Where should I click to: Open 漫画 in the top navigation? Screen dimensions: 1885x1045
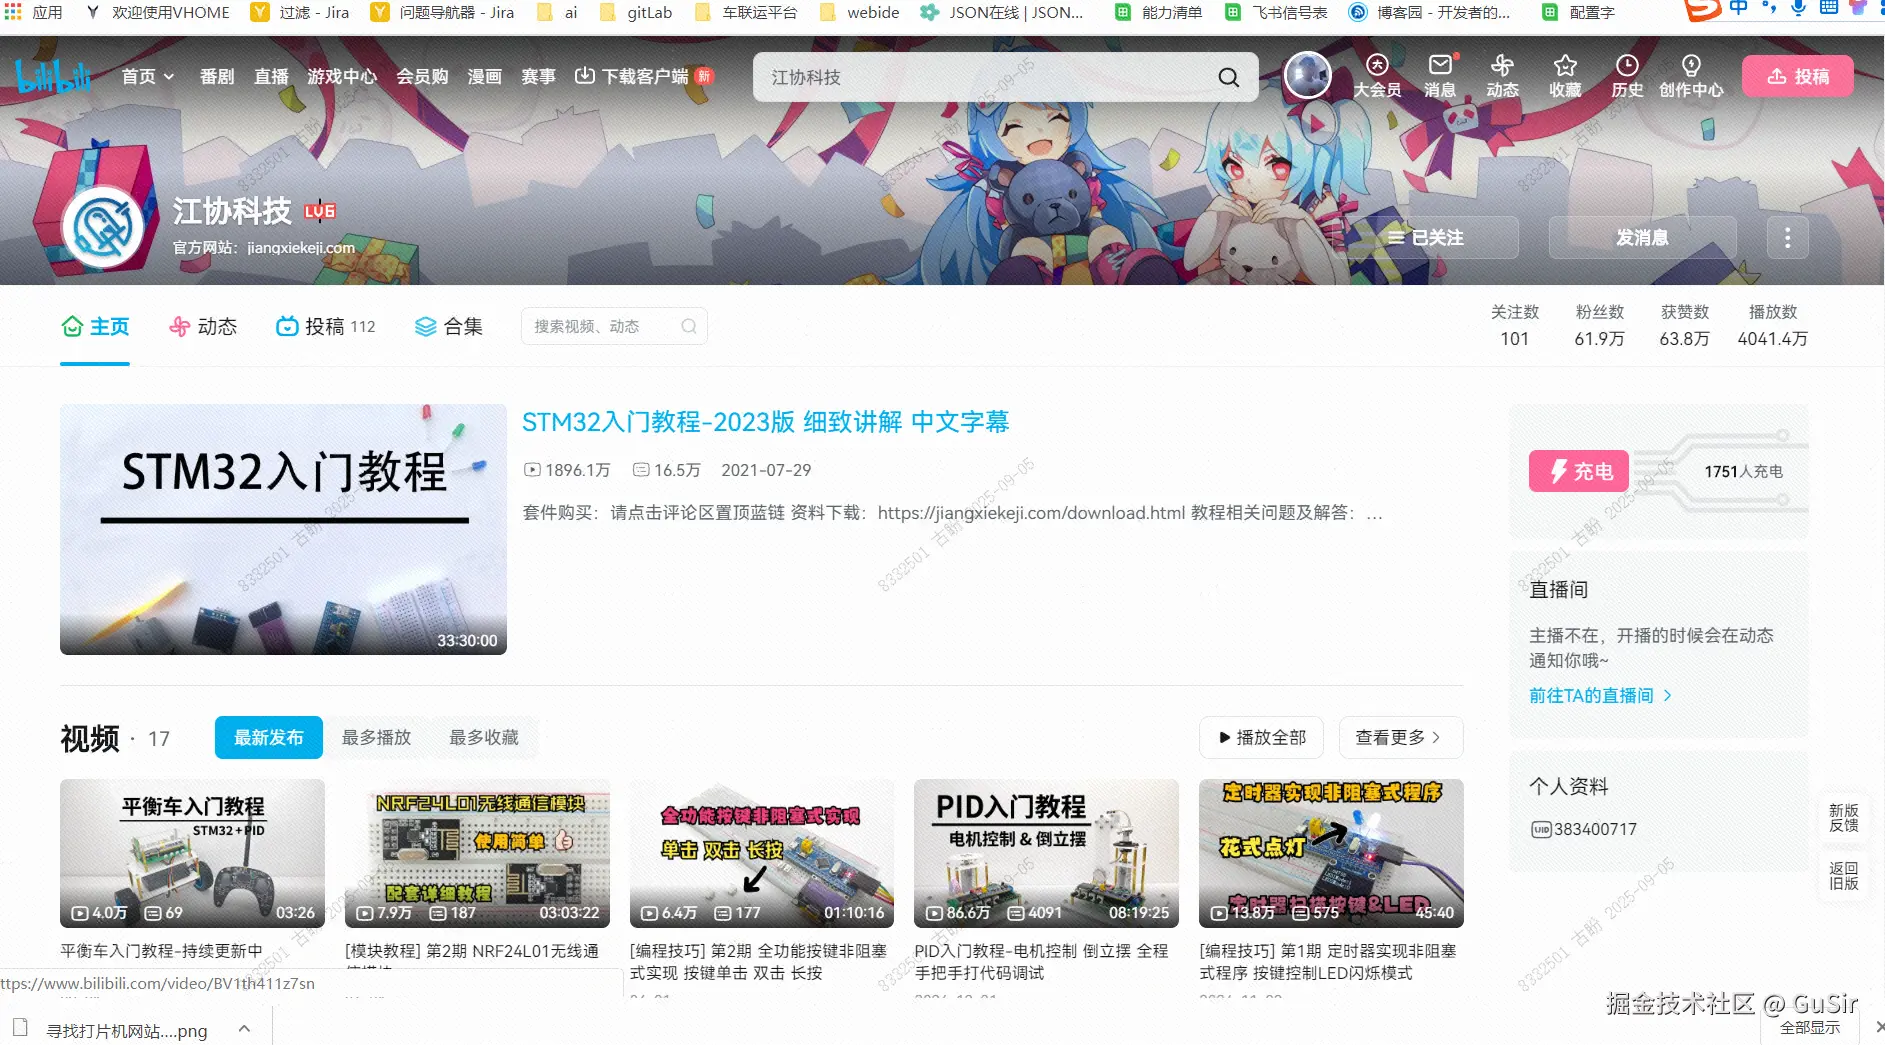pyautogui.click(x=484, y=76)
